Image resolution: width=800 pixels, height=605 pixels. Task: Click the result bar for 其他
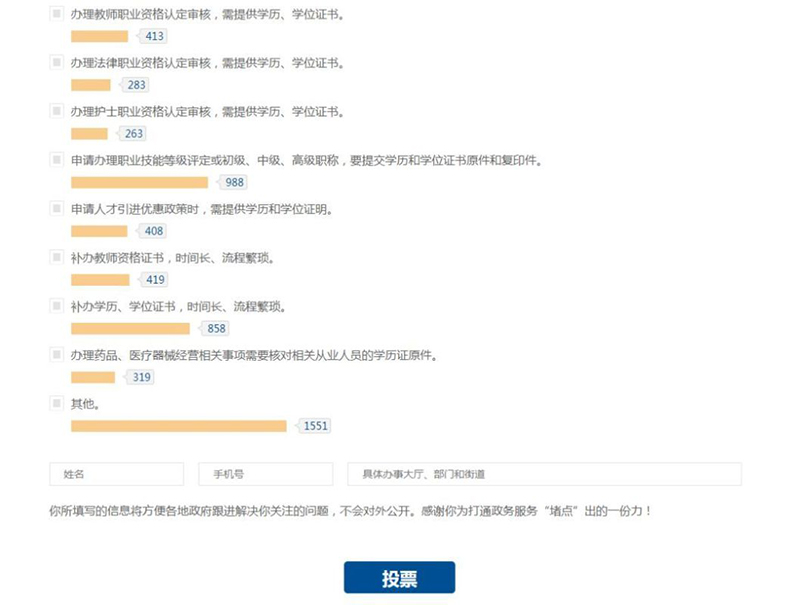179,426
